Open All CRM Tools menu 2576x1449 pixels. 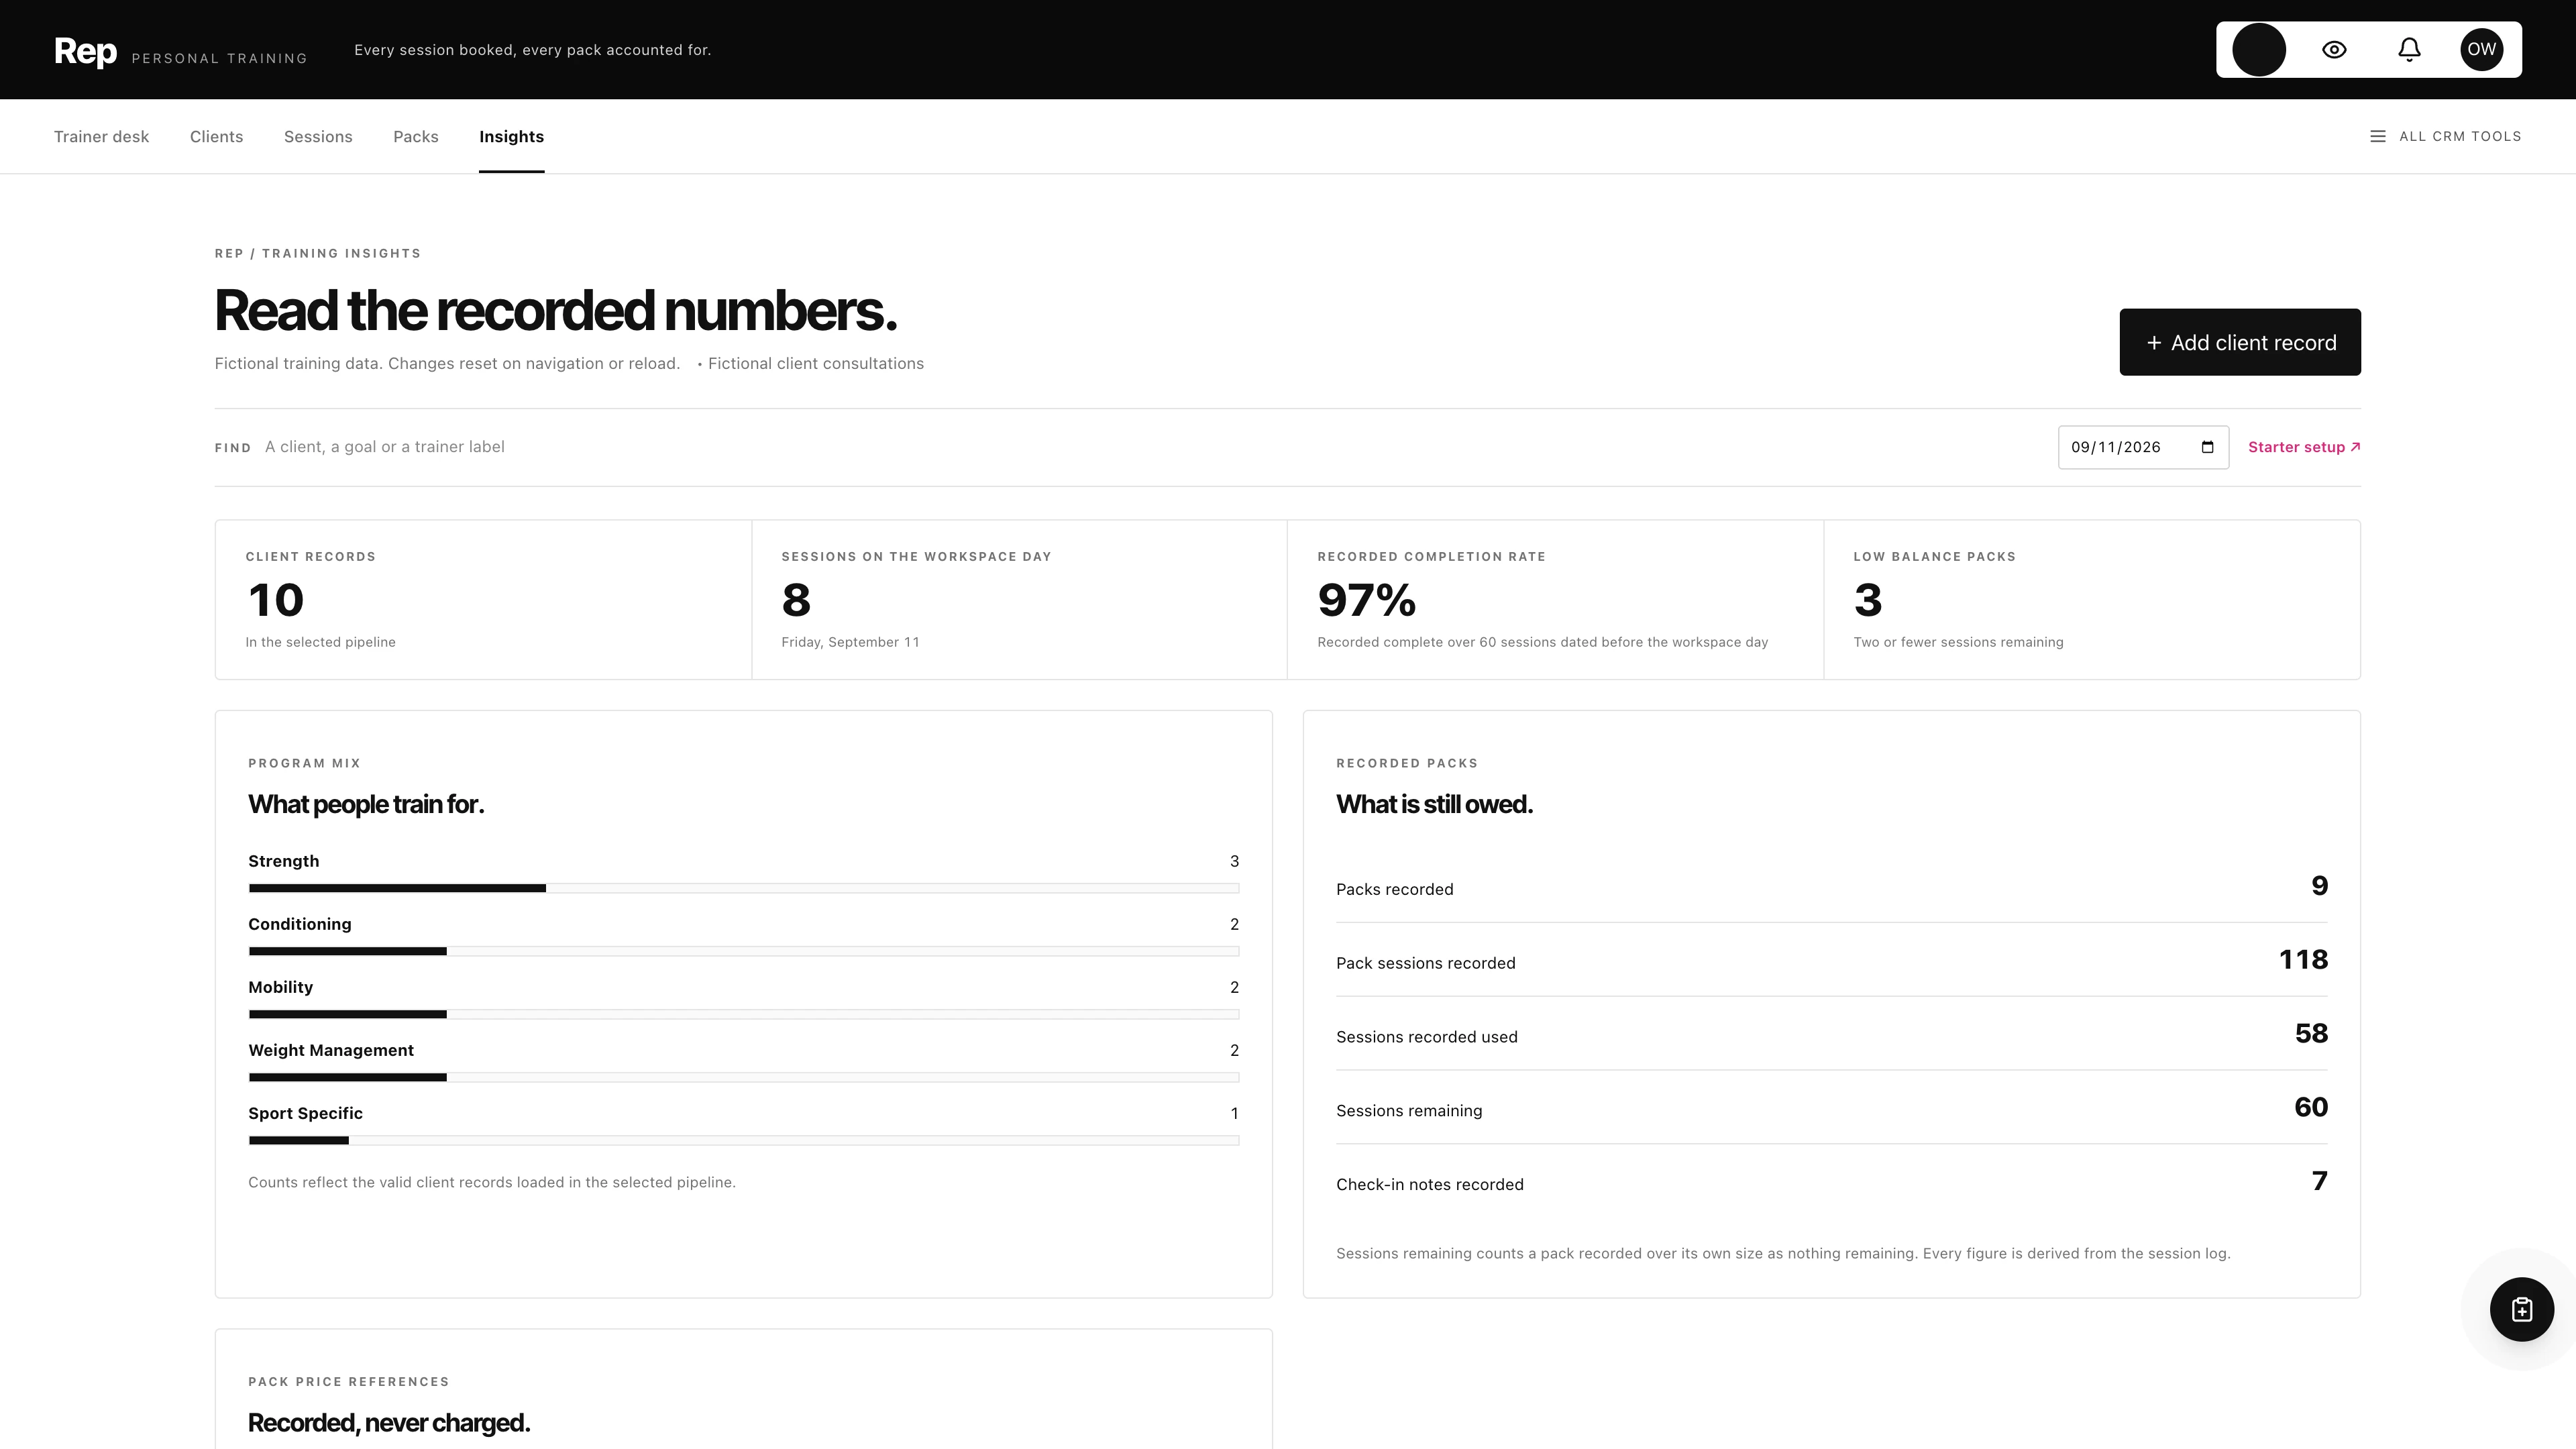2445,136
